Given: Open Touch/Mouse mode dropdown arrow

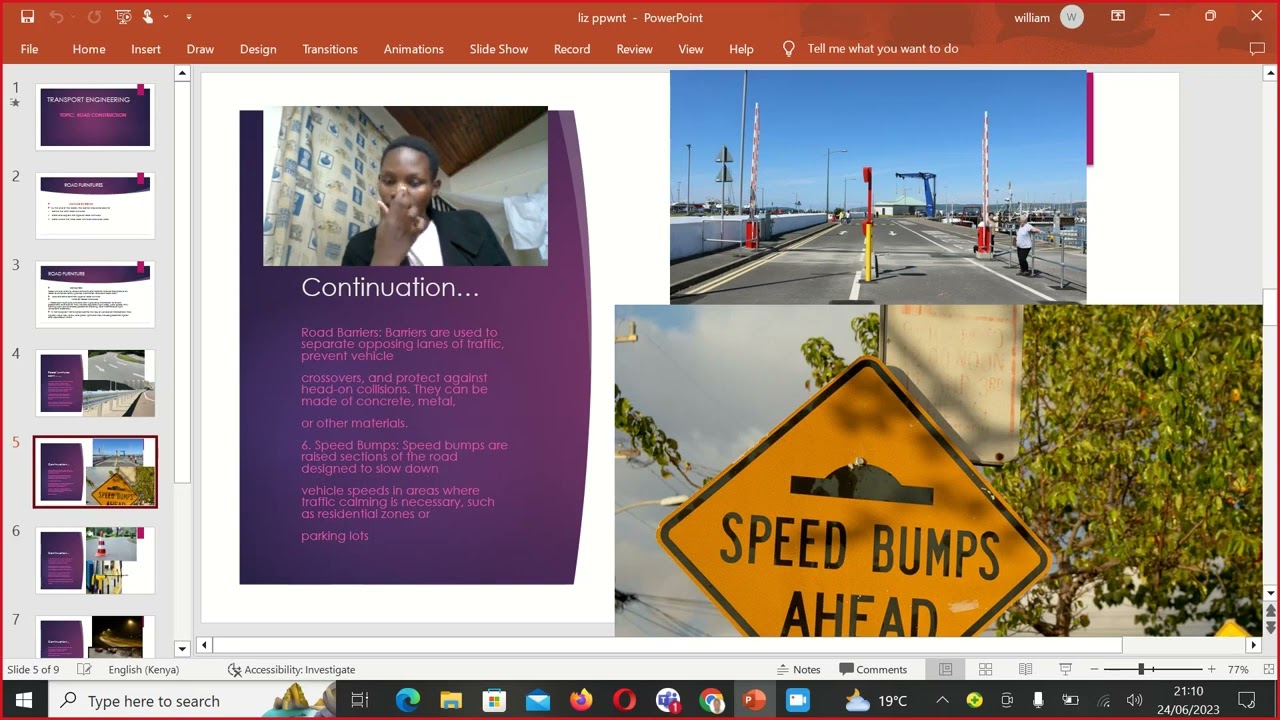Looking at the screenshot, I should 166,17.
